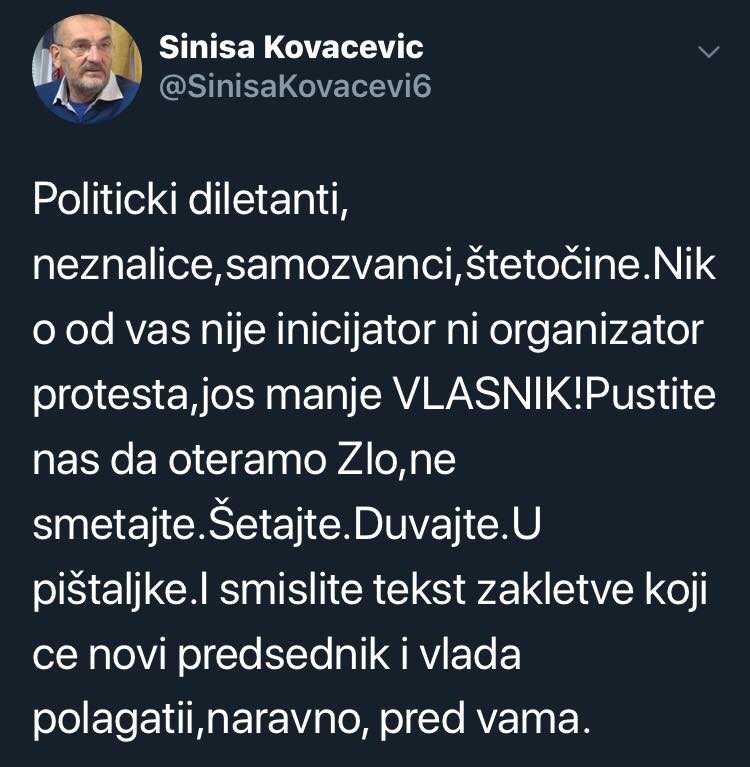Open the Sinisa Kovacevic display name link
Screen dimensions: 750x767
(291, 47)
